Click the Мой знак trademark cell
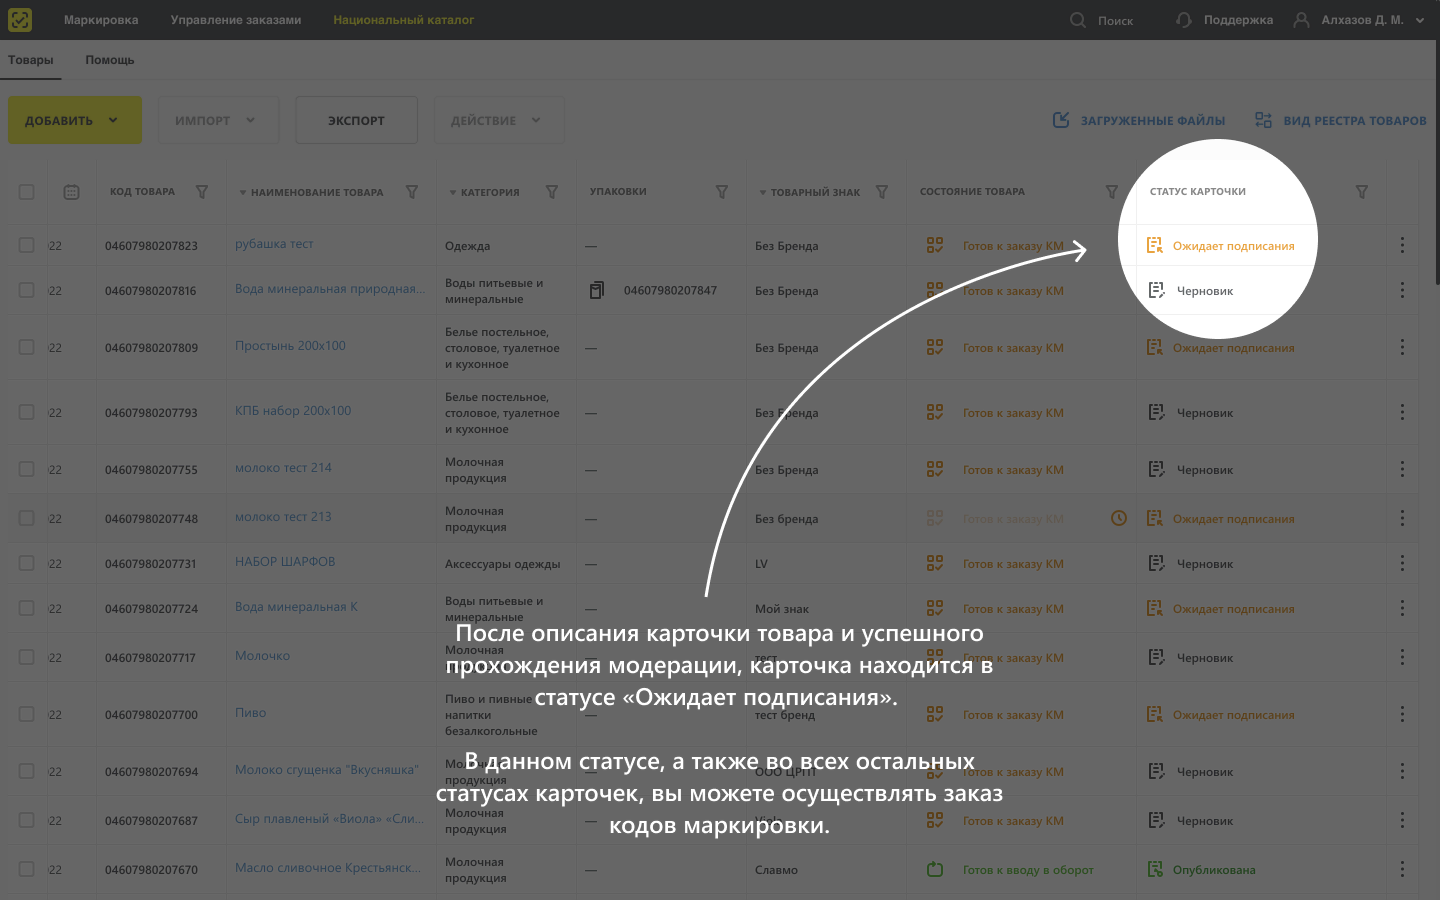1440x900 pixels. point(782,609)
